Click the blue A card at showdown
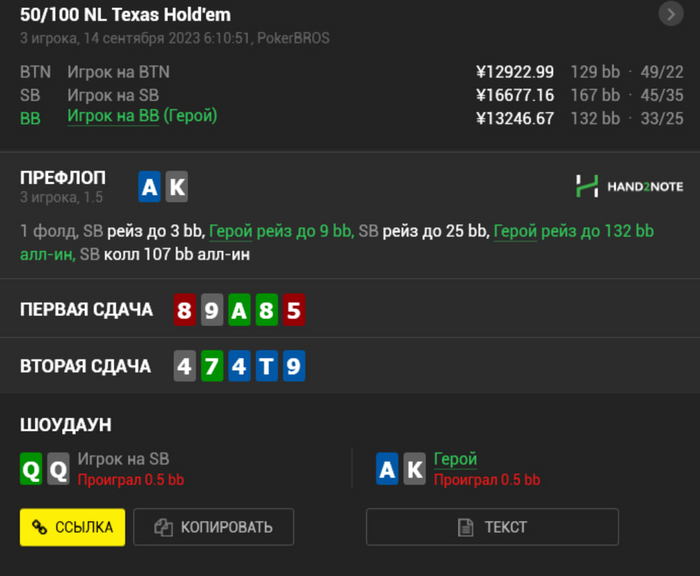 click(x=387, y=469)
